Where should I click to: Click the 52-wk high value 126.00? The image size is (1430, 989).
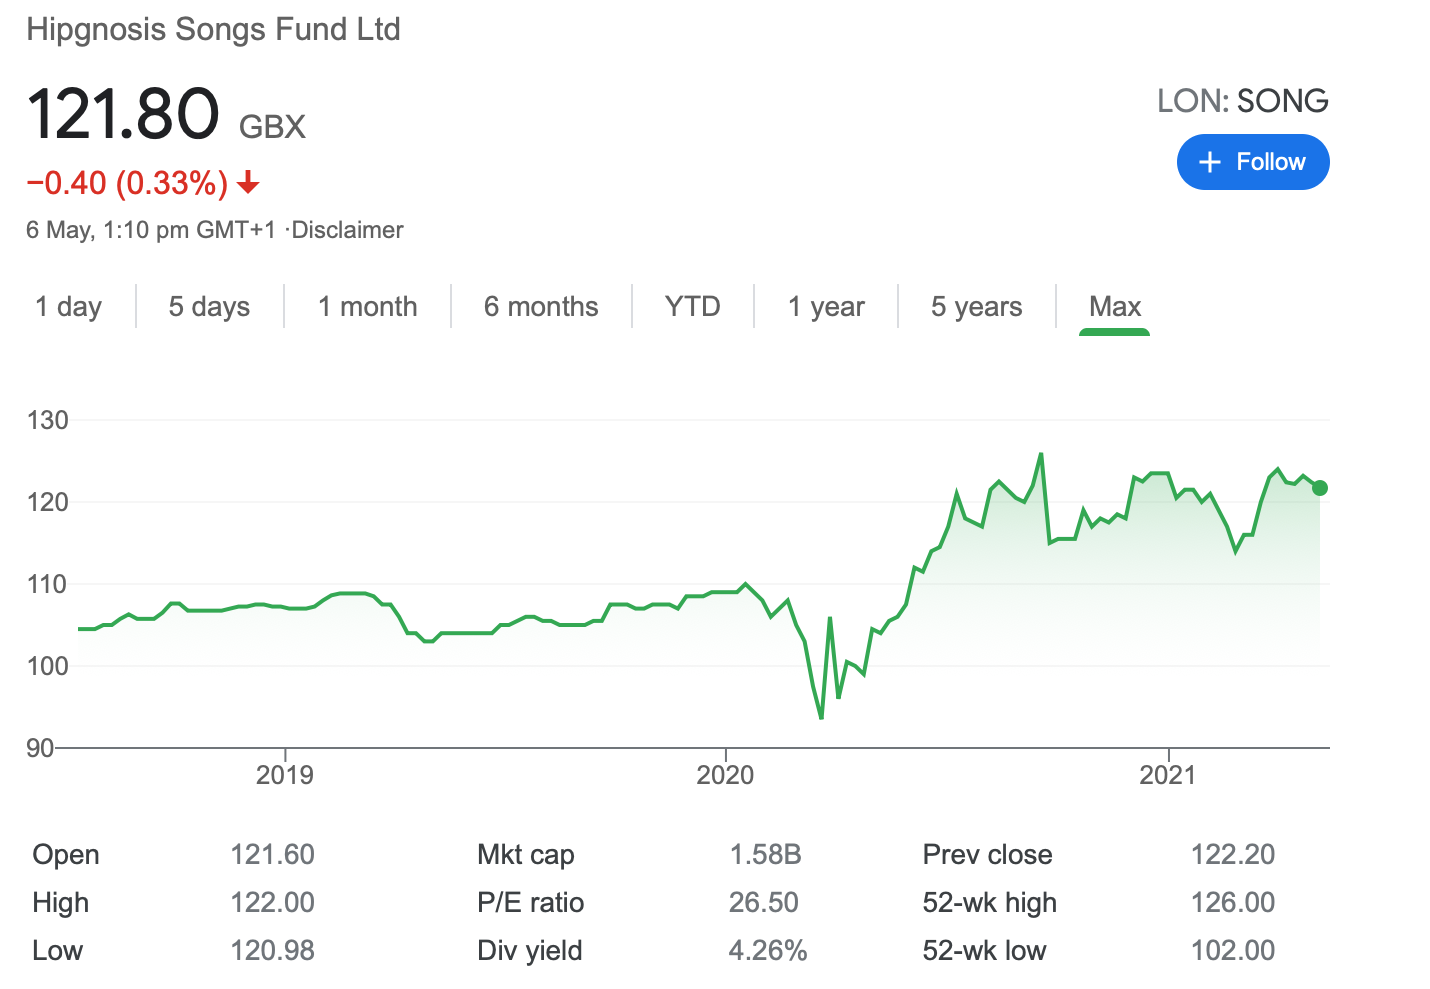point(1233,902)
